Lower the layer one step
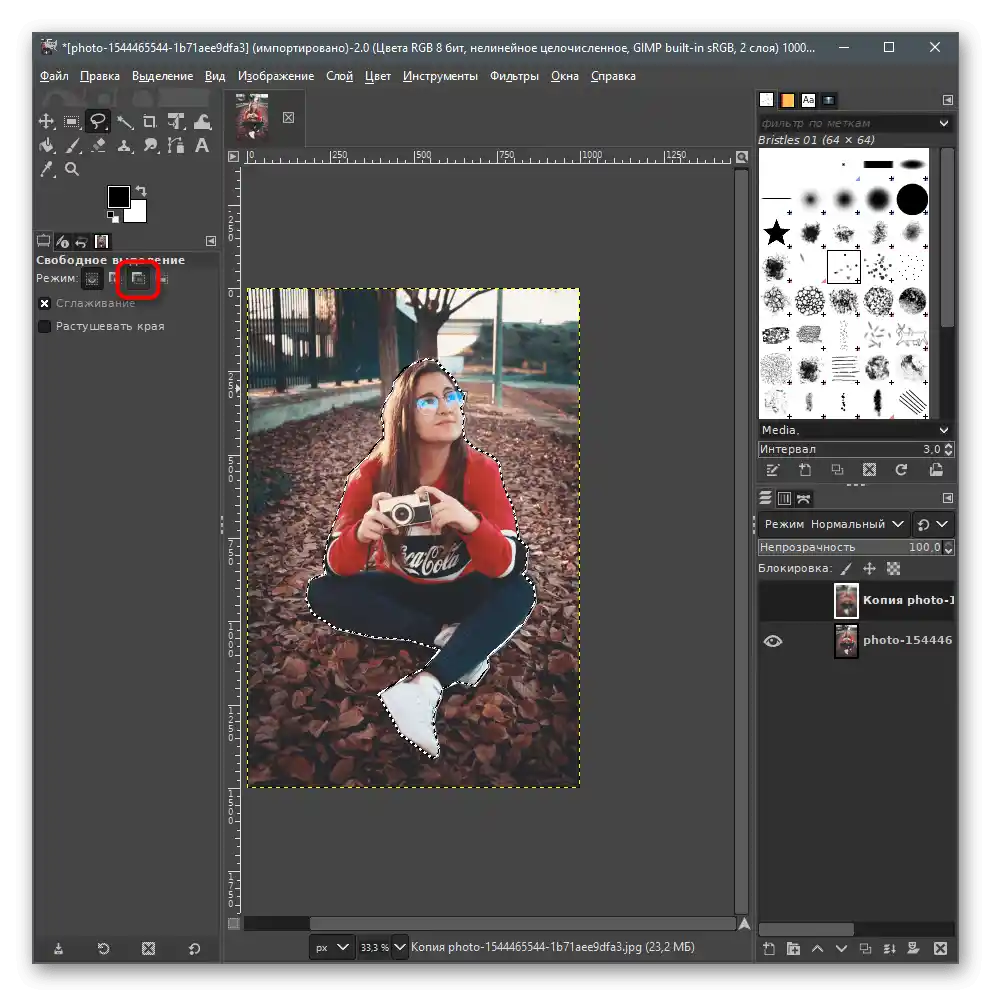Screen dimensions: 991x996 pyautogui.click(x=842, y=948)
